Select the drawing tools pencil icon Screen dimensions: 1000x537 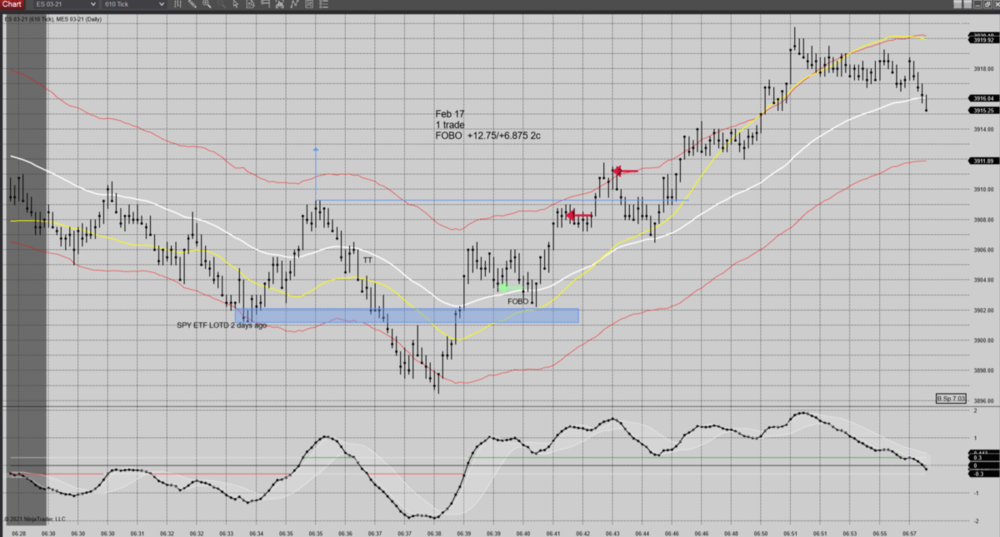(x=192, y=4)
